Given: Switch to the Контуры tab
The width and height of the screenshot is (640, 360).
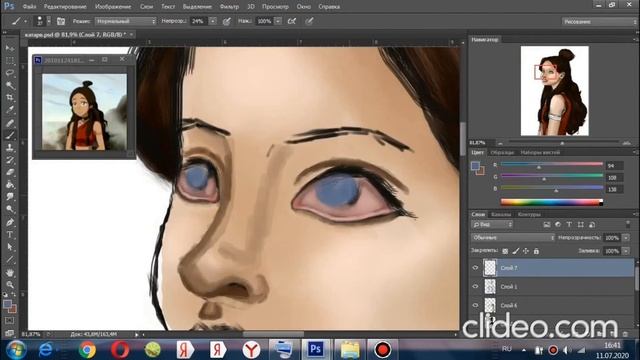Looking at the screenshot, I should click(529, 214).
